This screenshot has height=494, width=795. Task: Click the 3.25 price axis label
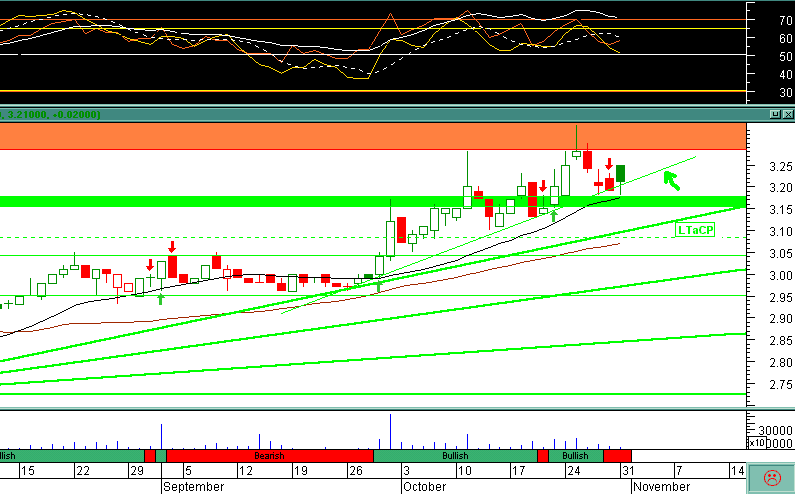point(781,167)
